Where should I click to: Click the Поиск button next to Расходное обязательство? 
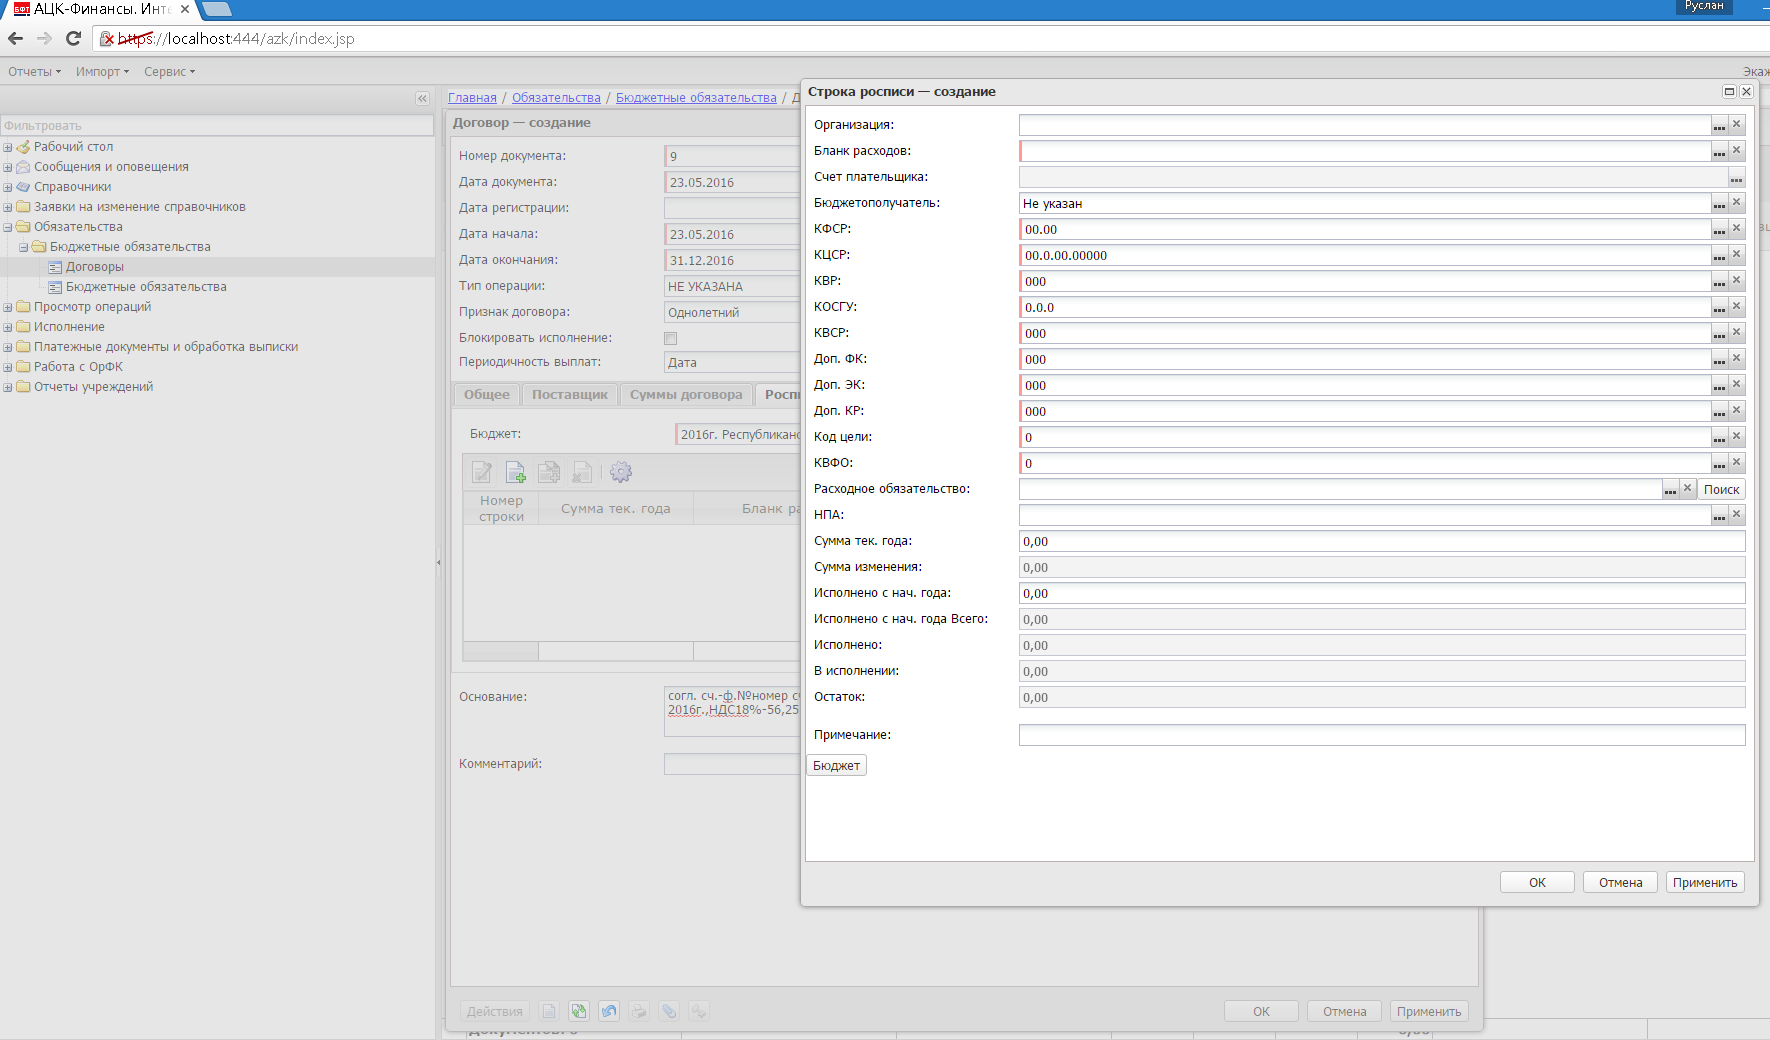tap(1721, 489)
